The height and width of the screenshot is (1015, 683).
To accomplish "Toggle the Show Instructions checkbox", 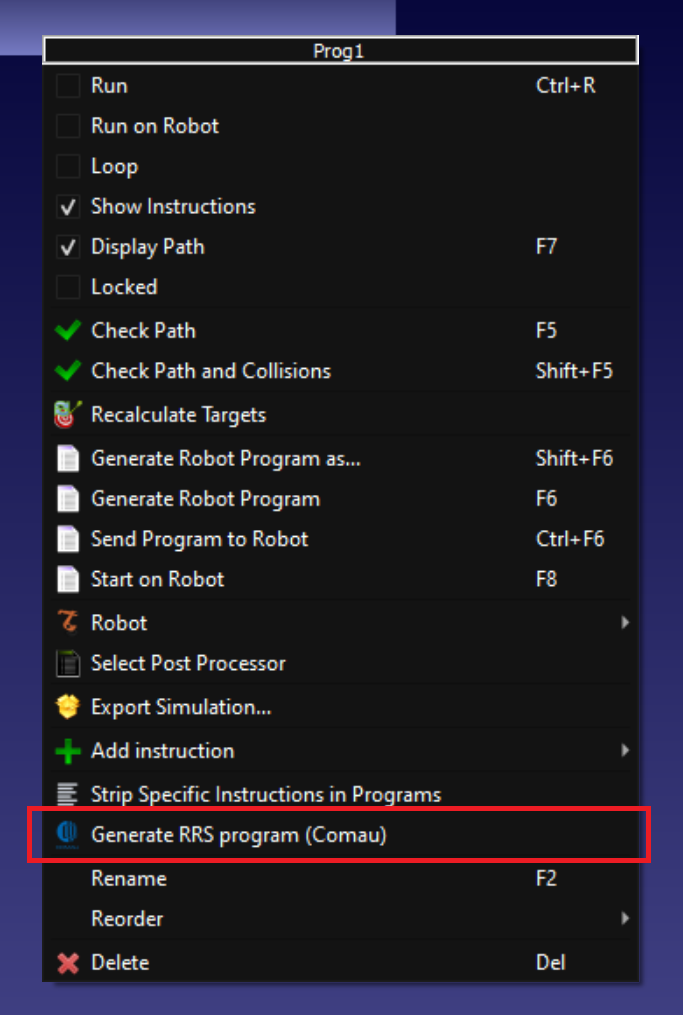I will click(x=68, y=207).
